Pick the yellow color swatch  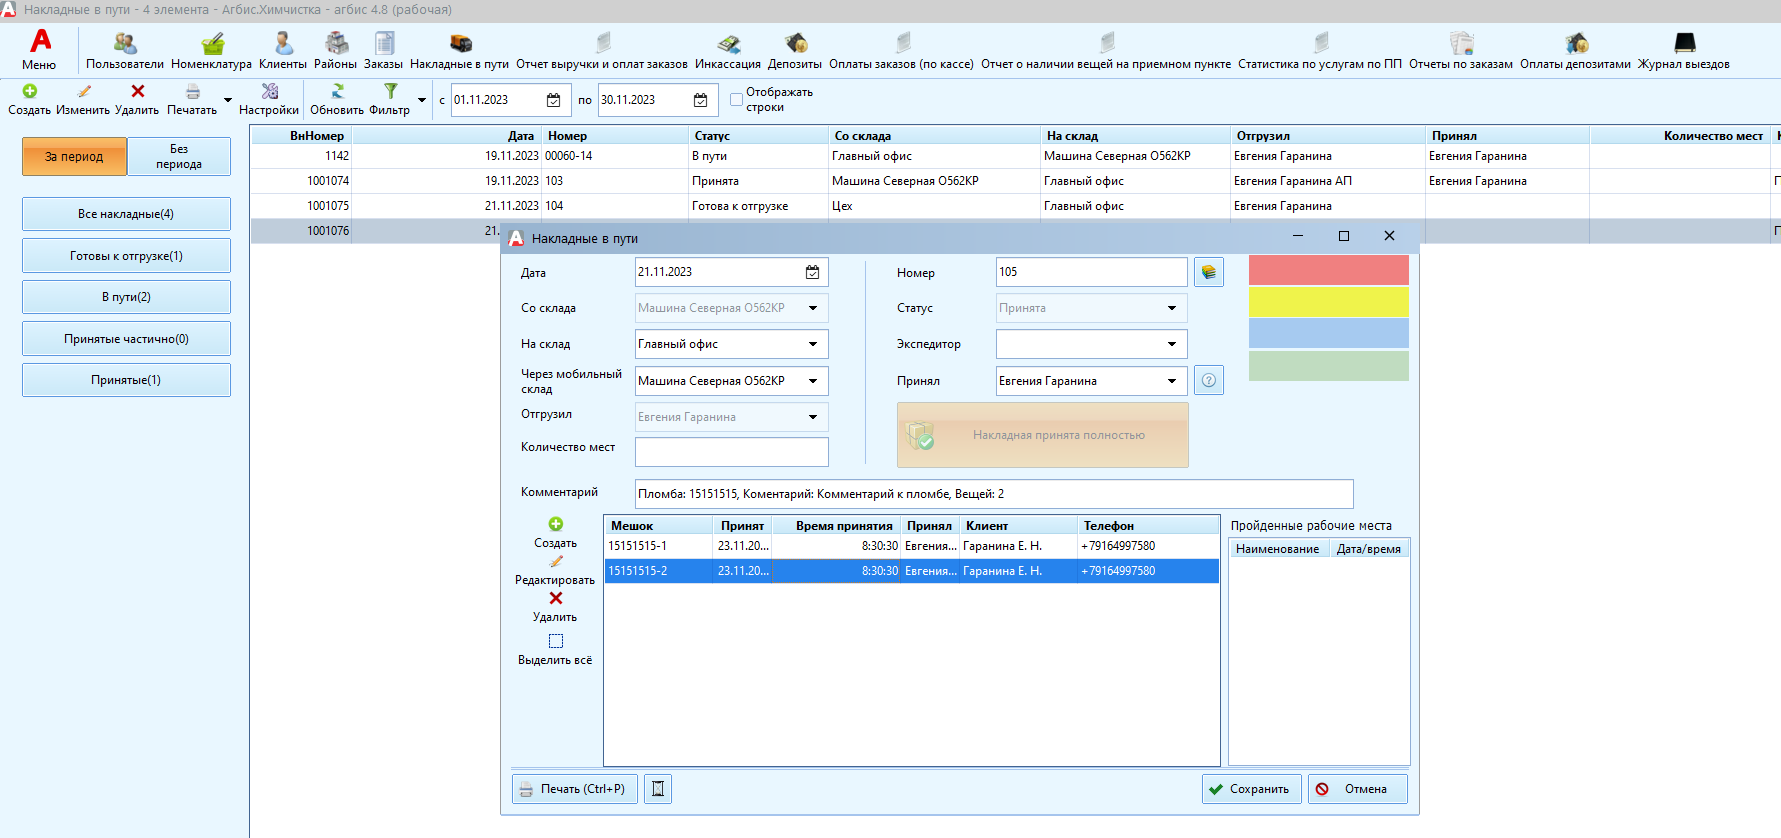click(x=1329, y=302)
